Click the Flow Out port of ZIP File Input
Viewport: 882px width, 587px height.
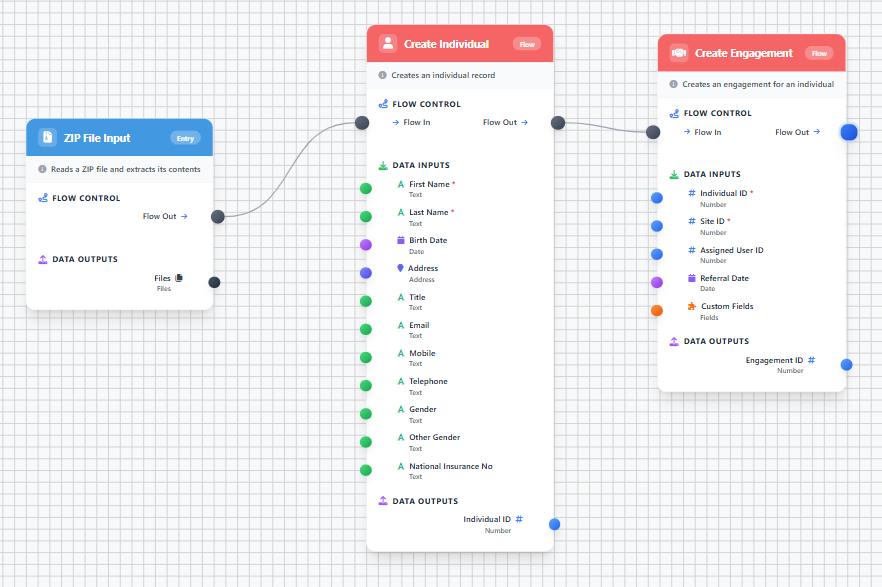pyautogui.click(x=217, y=216)
